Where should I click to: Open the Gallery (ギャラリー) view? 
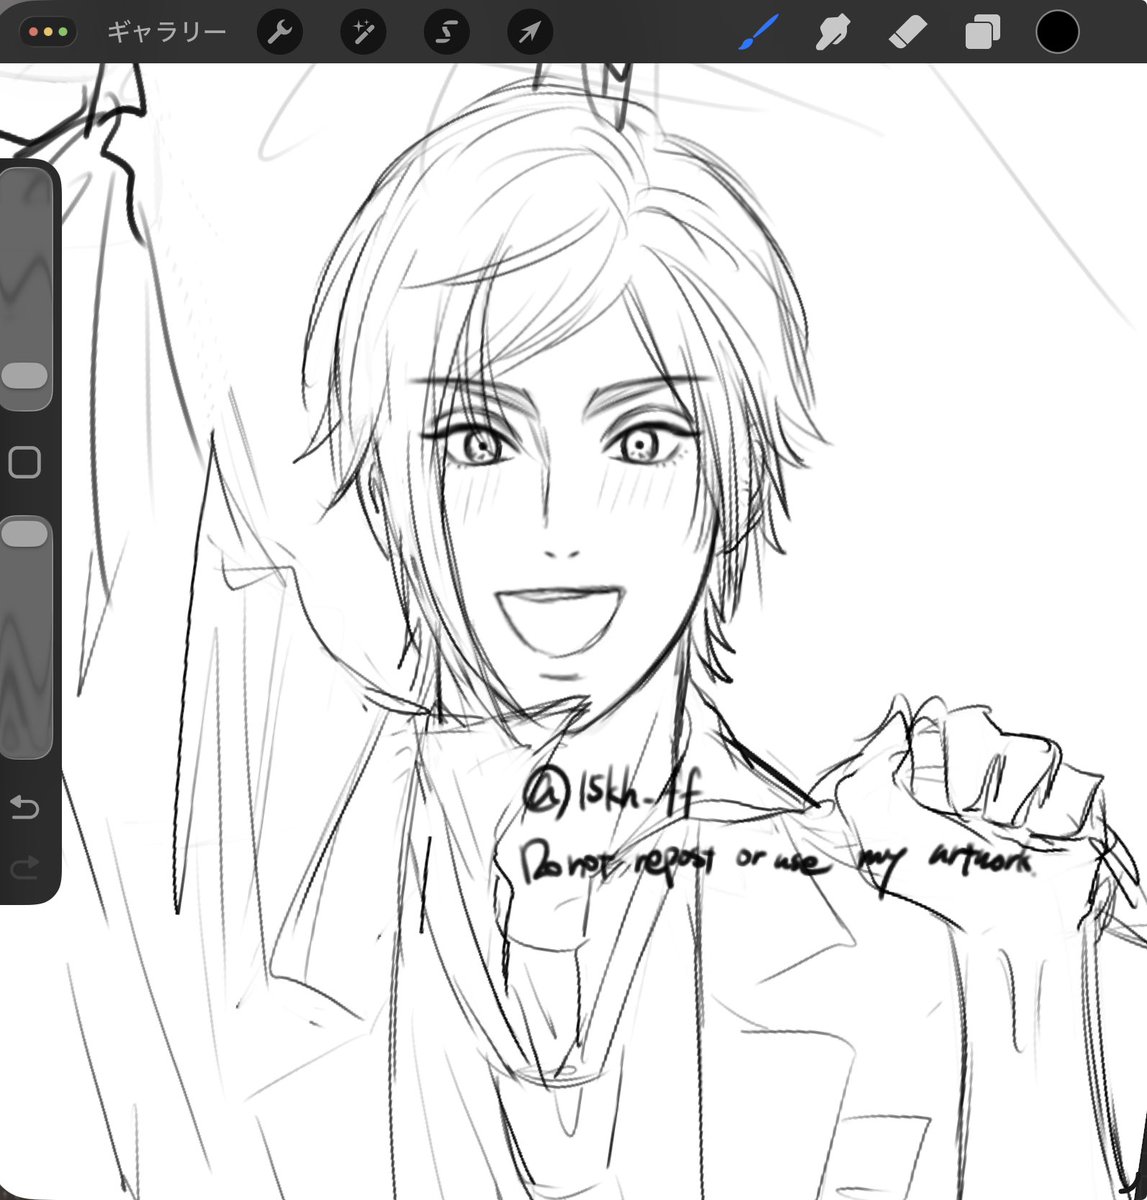coord(167,32)
